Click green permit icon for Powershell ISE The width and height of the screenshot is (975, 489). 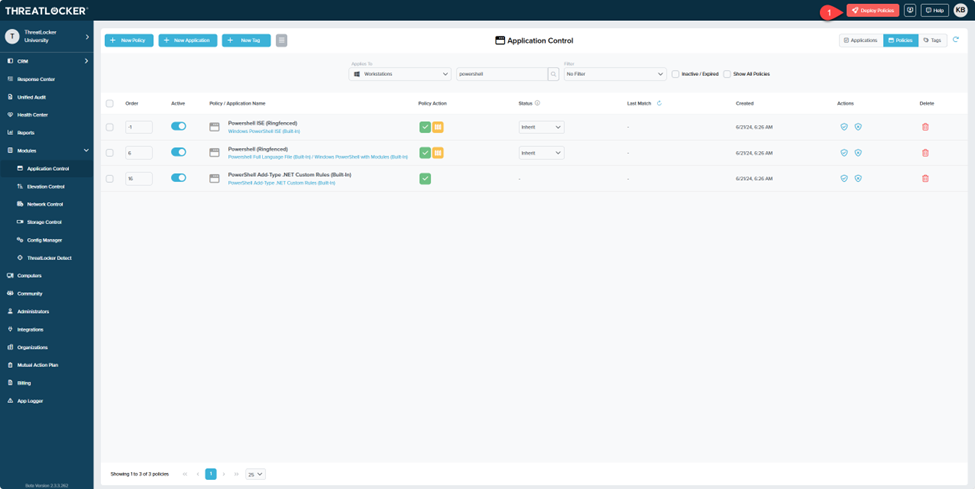point(425,127)
